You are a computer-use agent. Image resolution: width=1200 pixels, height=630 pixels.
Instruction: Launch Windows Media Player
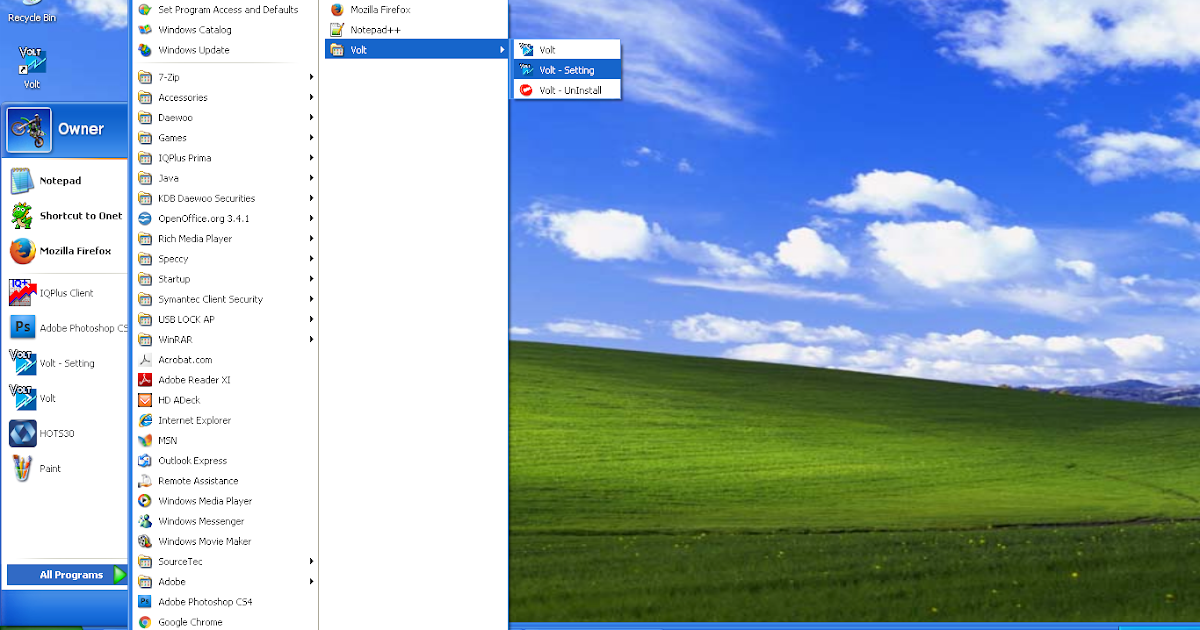click(x=225, y=501)
